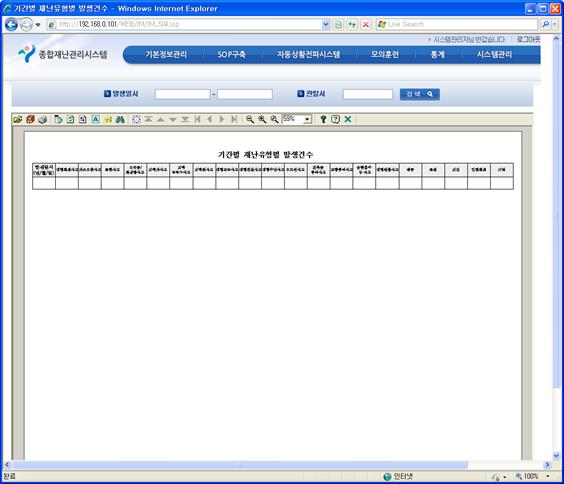Click the 검색 search button
This screenshot has height=484, width=564.
coord(419,94)
